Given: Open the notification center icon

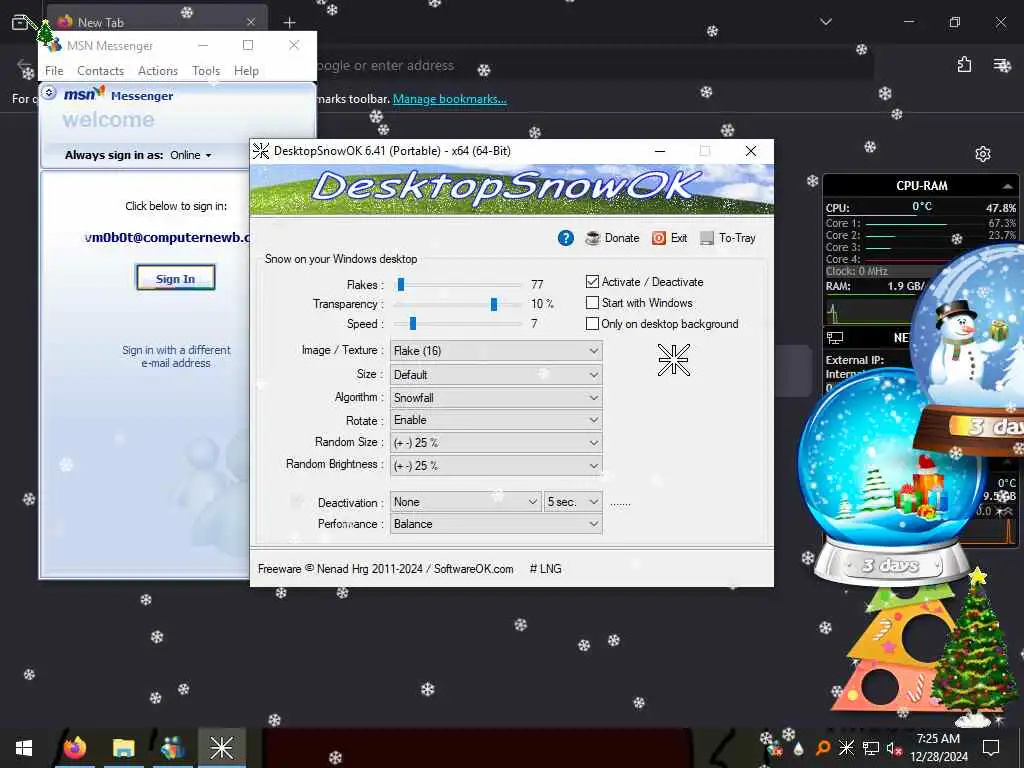Looking at the screenshot, I should click(x=991, y=748).
